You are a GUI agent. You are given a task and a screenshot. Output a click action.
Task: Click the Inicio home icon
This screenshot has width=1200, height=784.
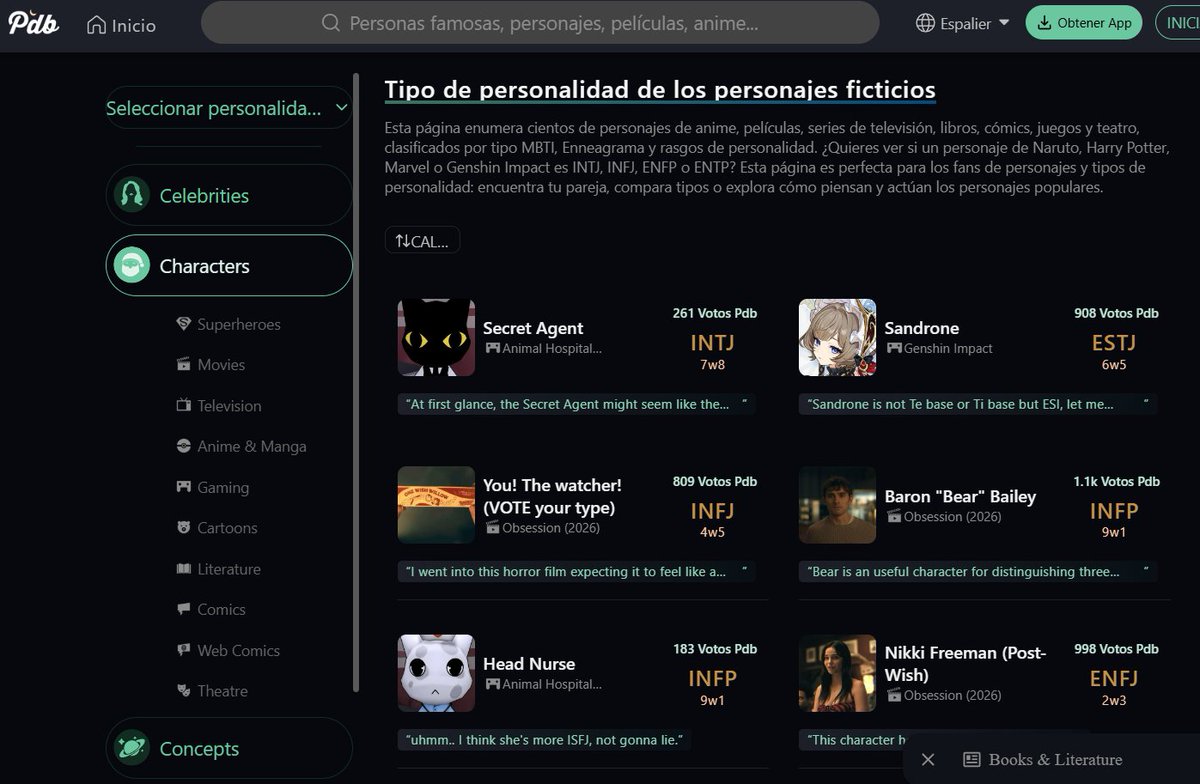(x=96, y=25)
